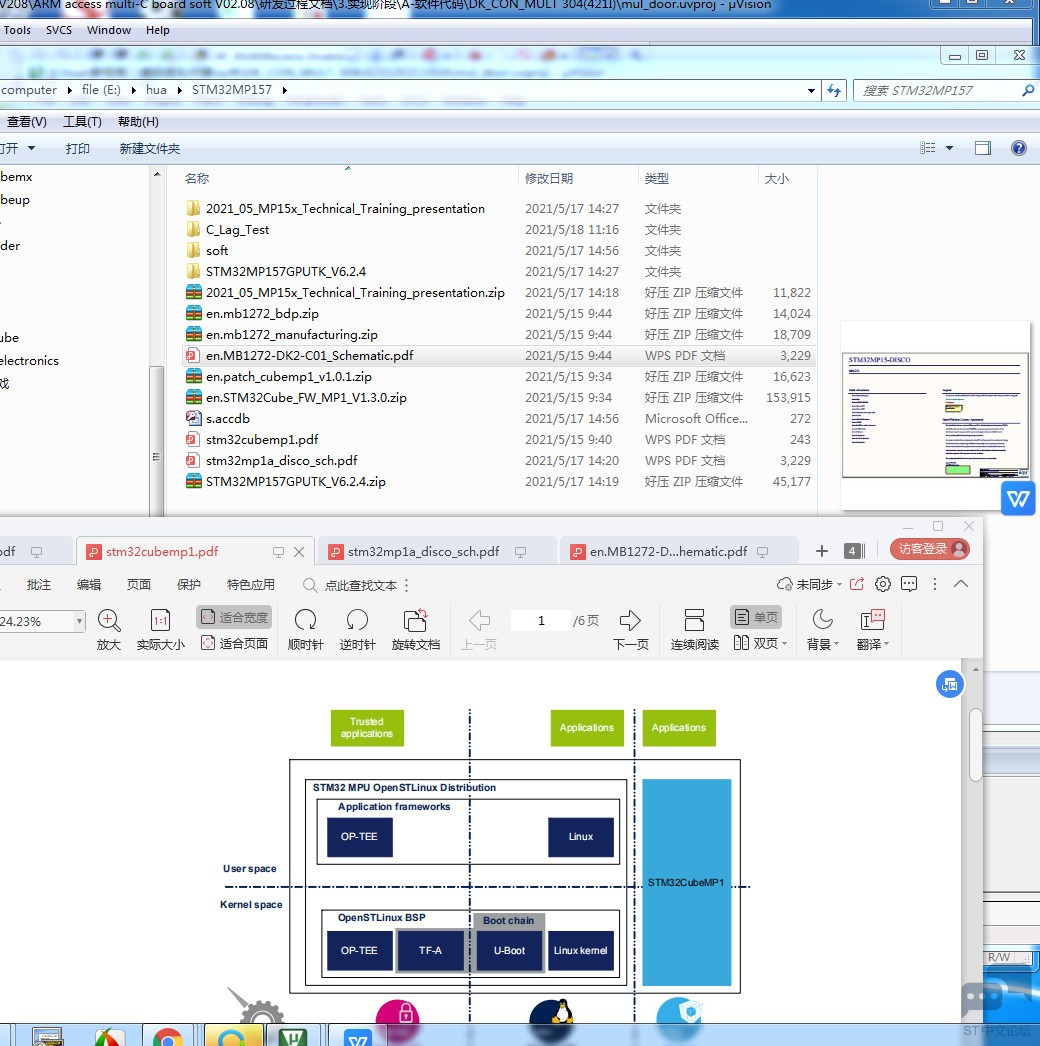Open the 帮助(H) menu in Explorer

138,121
